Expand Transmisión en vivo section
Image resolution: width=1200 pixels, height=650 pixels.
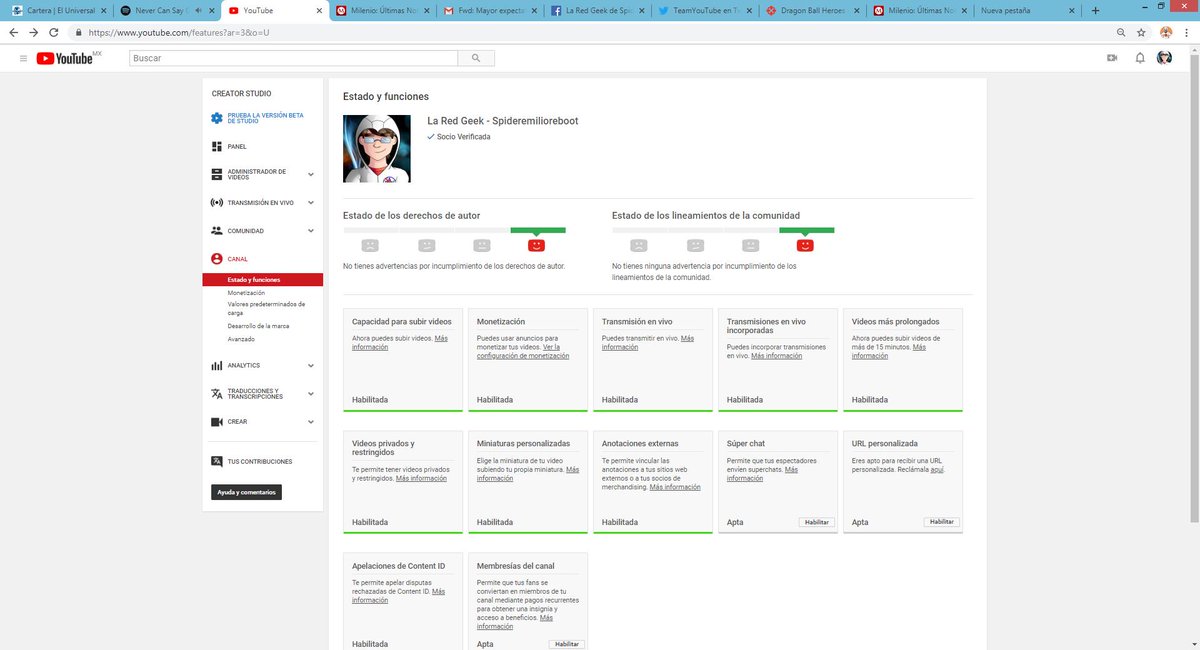click(311, 202)
